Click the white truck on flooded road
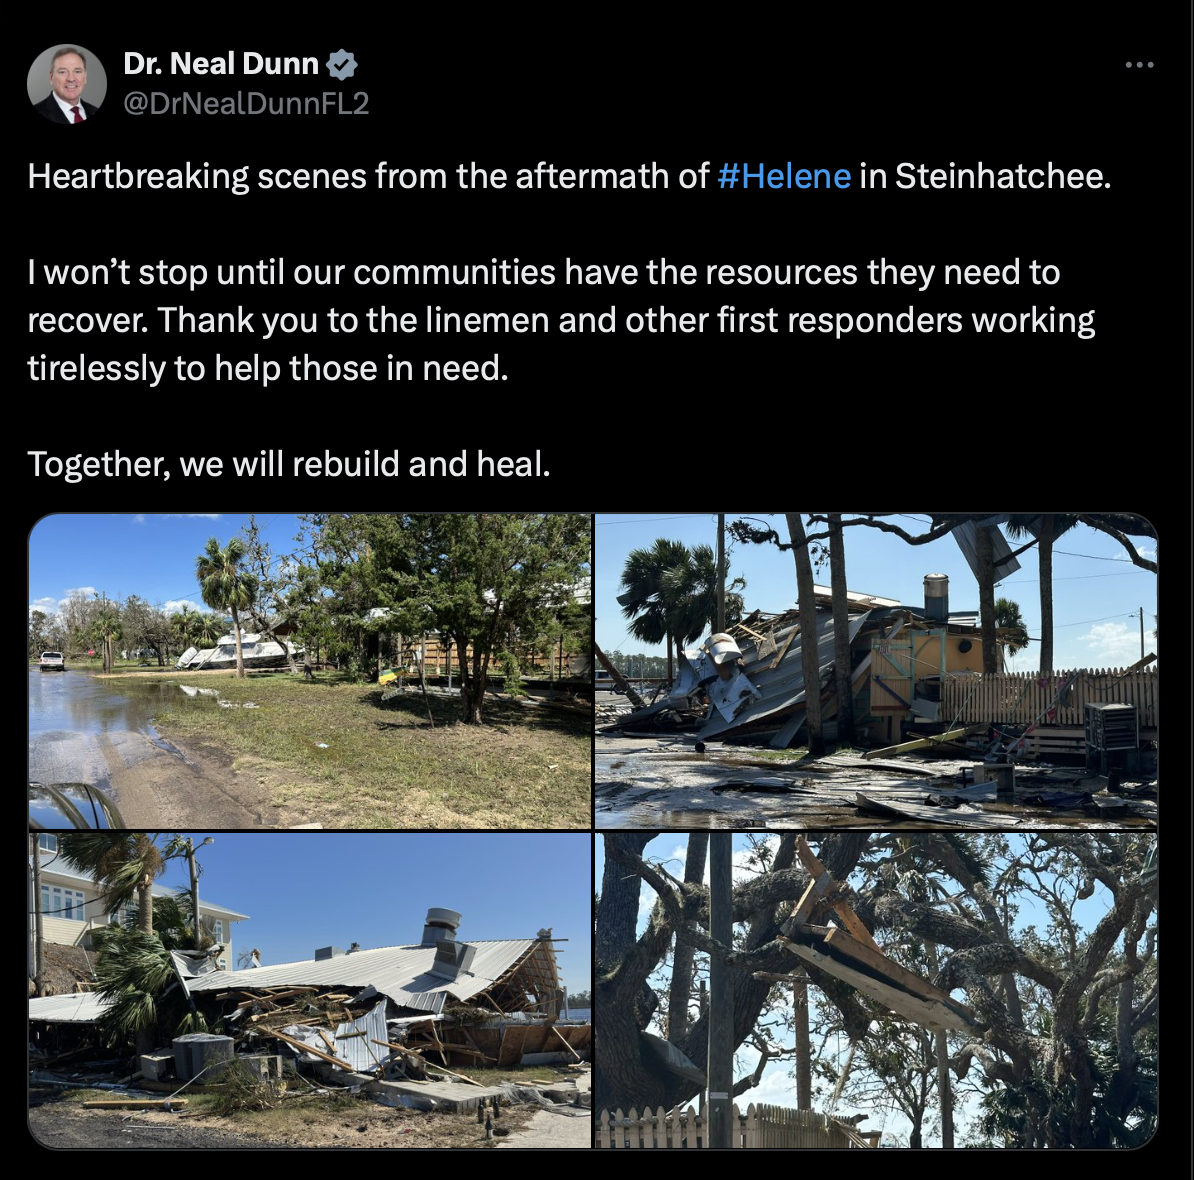Image resolution: width=1194 pixels, height=1180 pixels. 52,661
